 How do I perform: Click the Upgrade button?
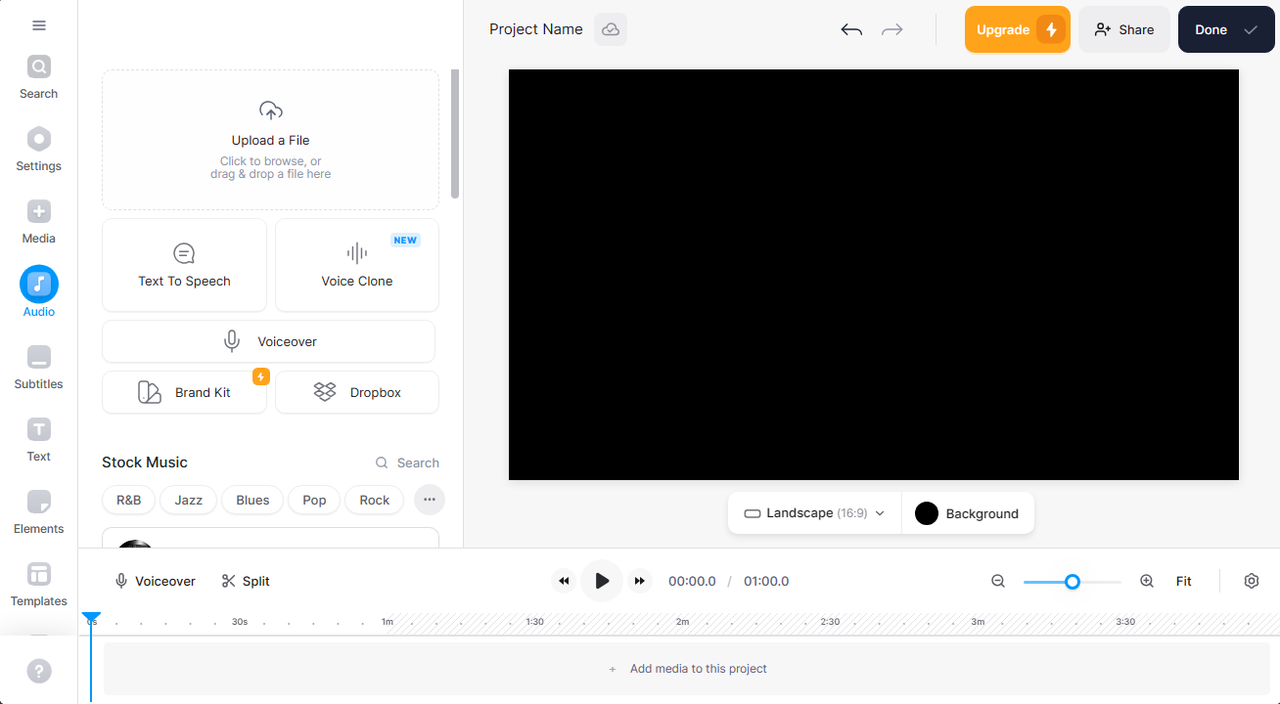[1017, 30]
